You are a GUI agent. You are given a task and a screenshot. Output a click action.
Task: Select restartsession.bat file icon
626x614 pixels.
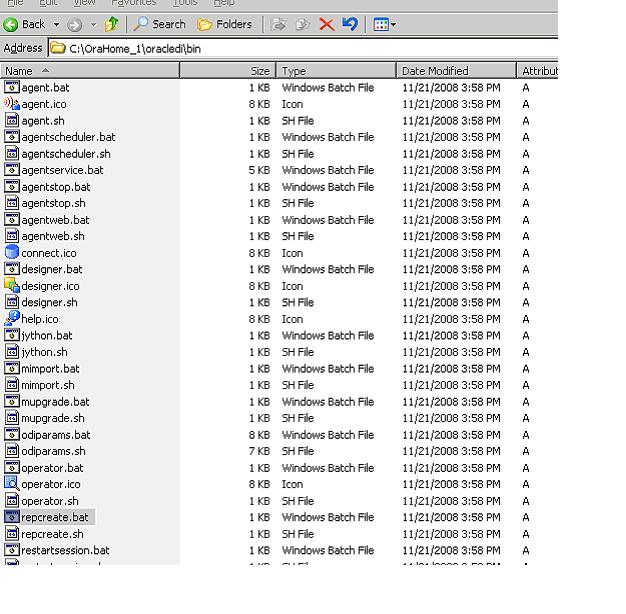(12, 550)
